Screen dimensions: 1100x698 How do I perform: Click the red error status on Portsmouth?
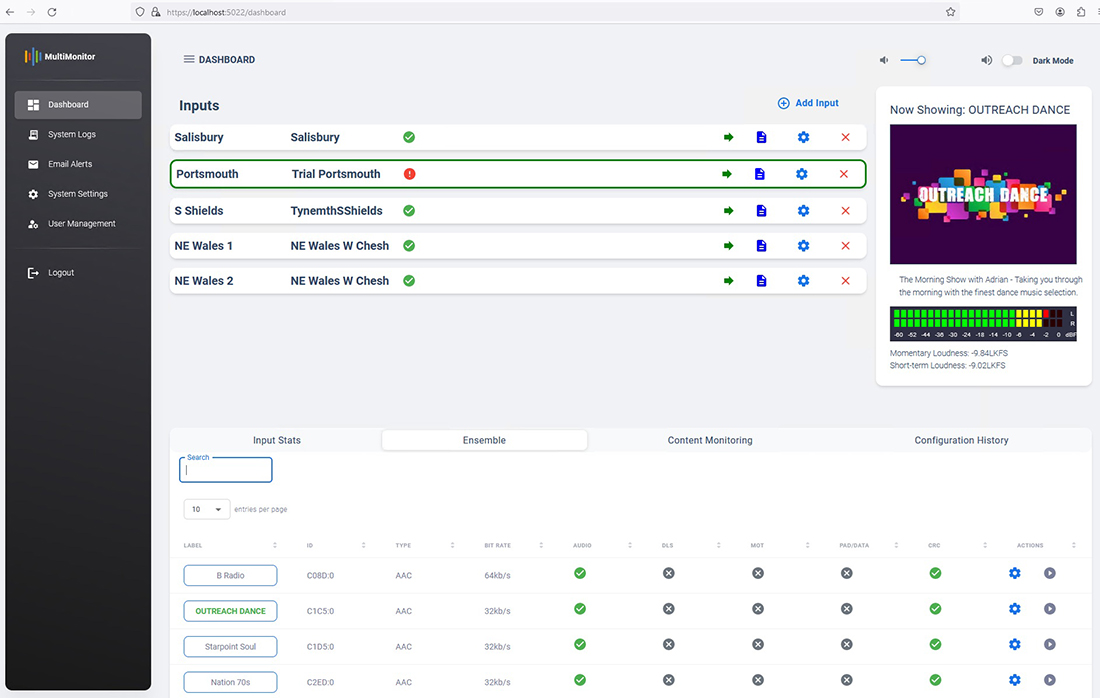(409, 174)
